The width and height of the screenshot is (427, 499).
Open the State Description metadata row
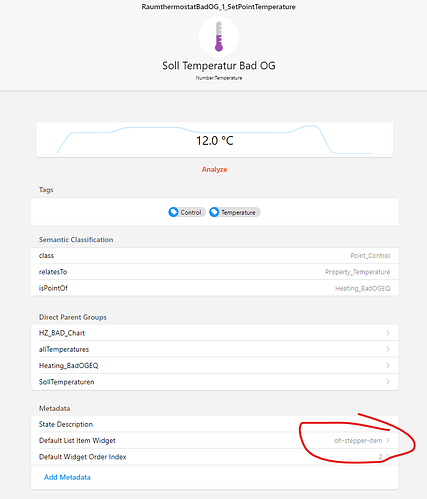215,424
